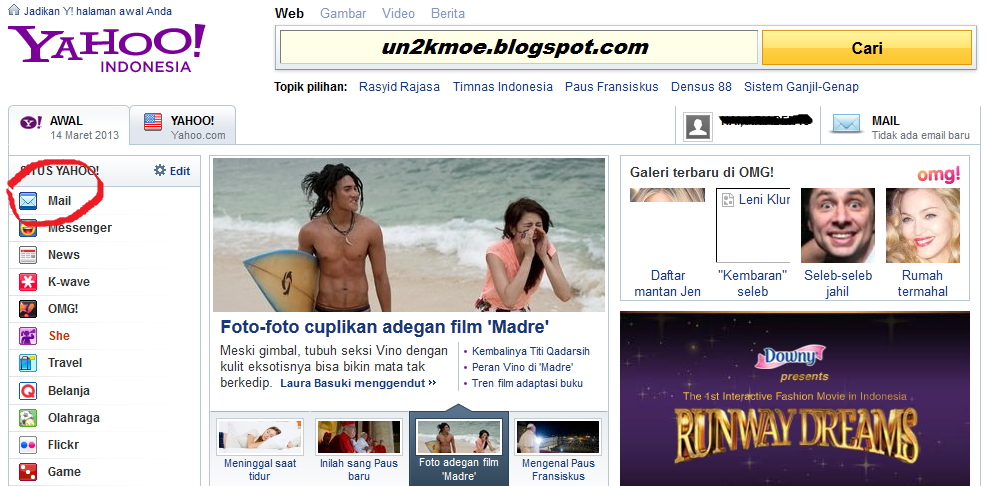
Task: Open Peran Vino di 'Madre' link
Action: click(522, 367)
